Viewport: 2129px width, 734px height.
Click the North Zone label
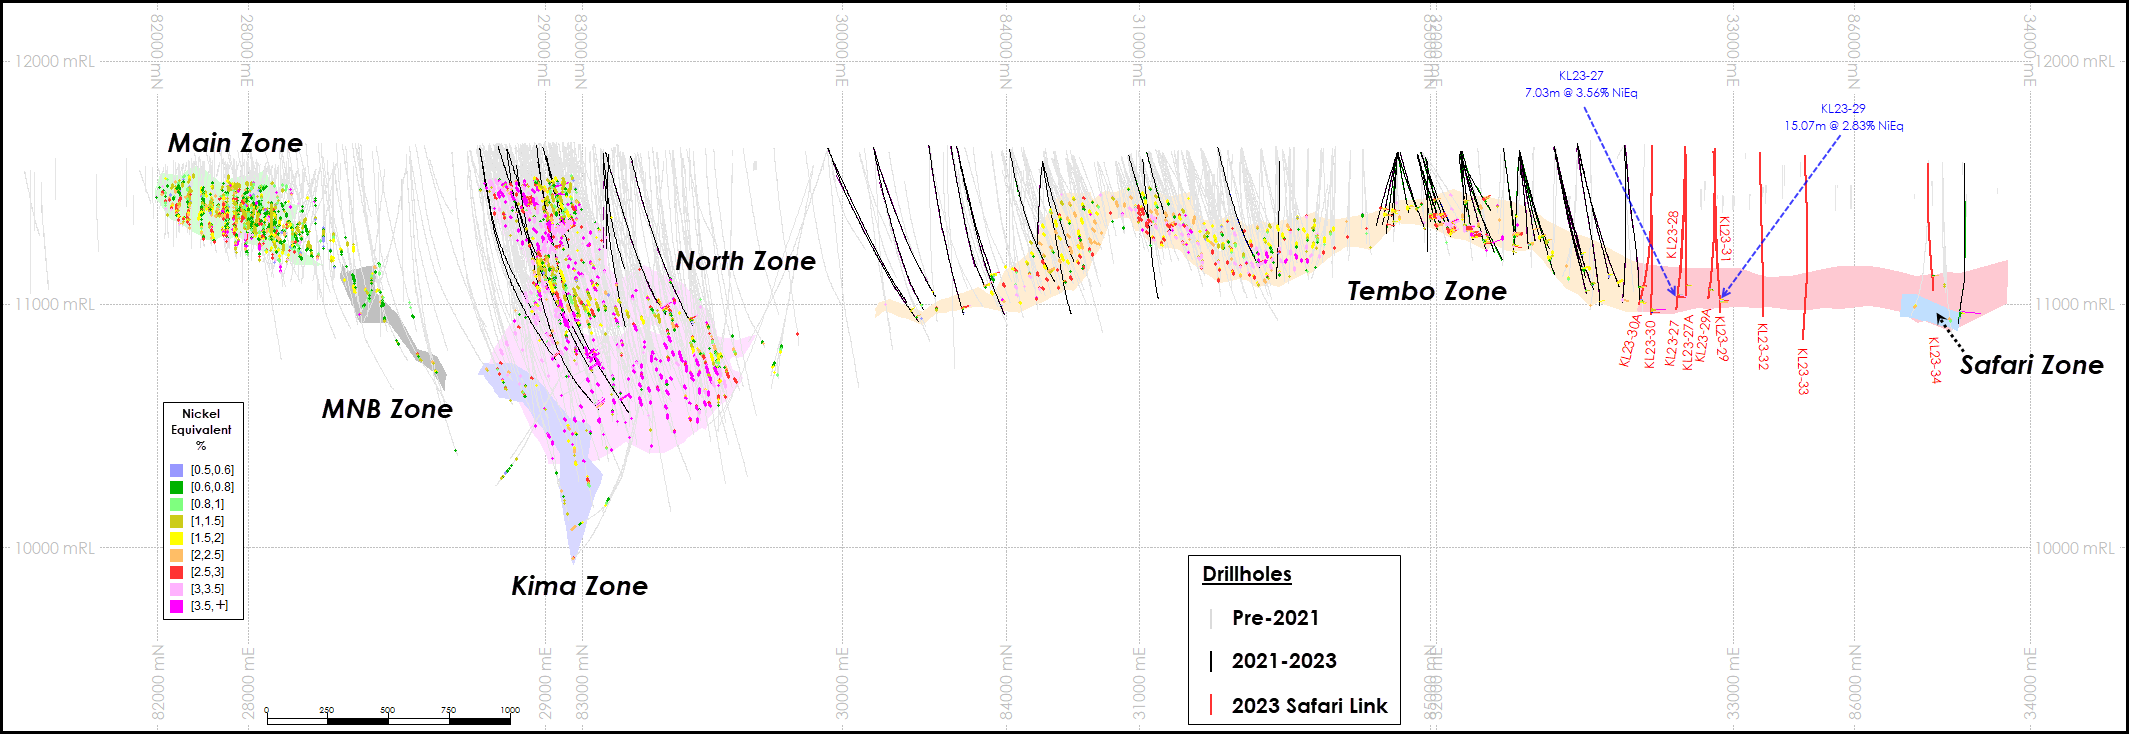[745, 261]
